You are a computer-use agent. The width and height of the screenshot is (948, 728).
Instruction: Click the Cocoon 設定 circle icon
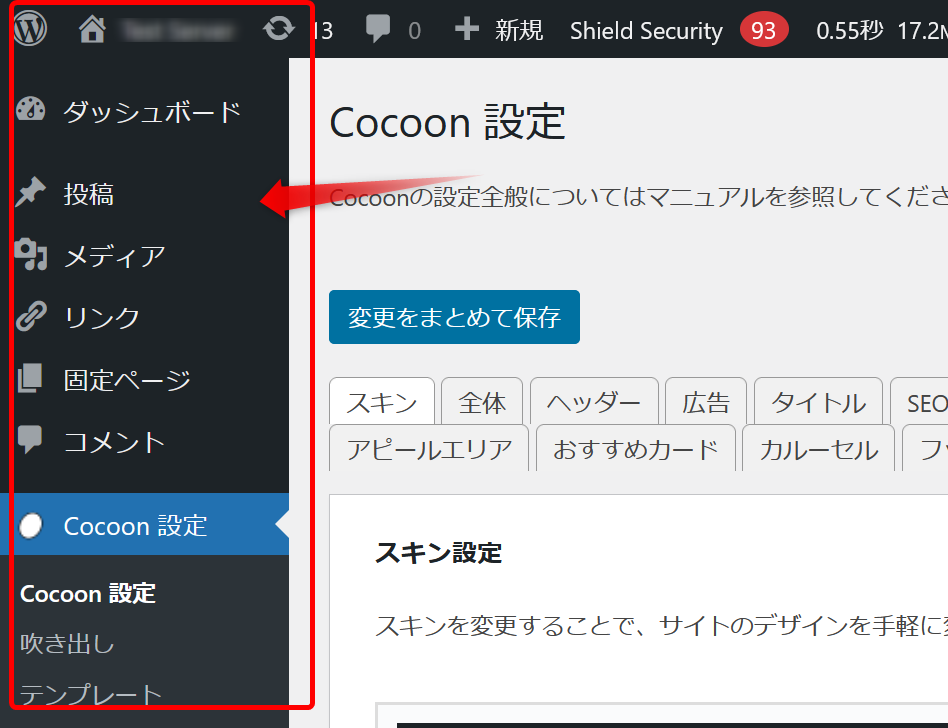[30, 525]
